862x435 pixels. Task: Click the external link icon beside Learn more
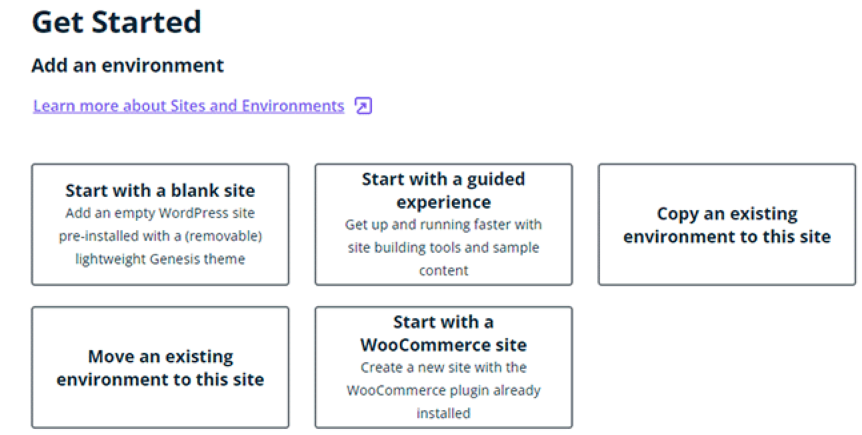tap(364, 106)
